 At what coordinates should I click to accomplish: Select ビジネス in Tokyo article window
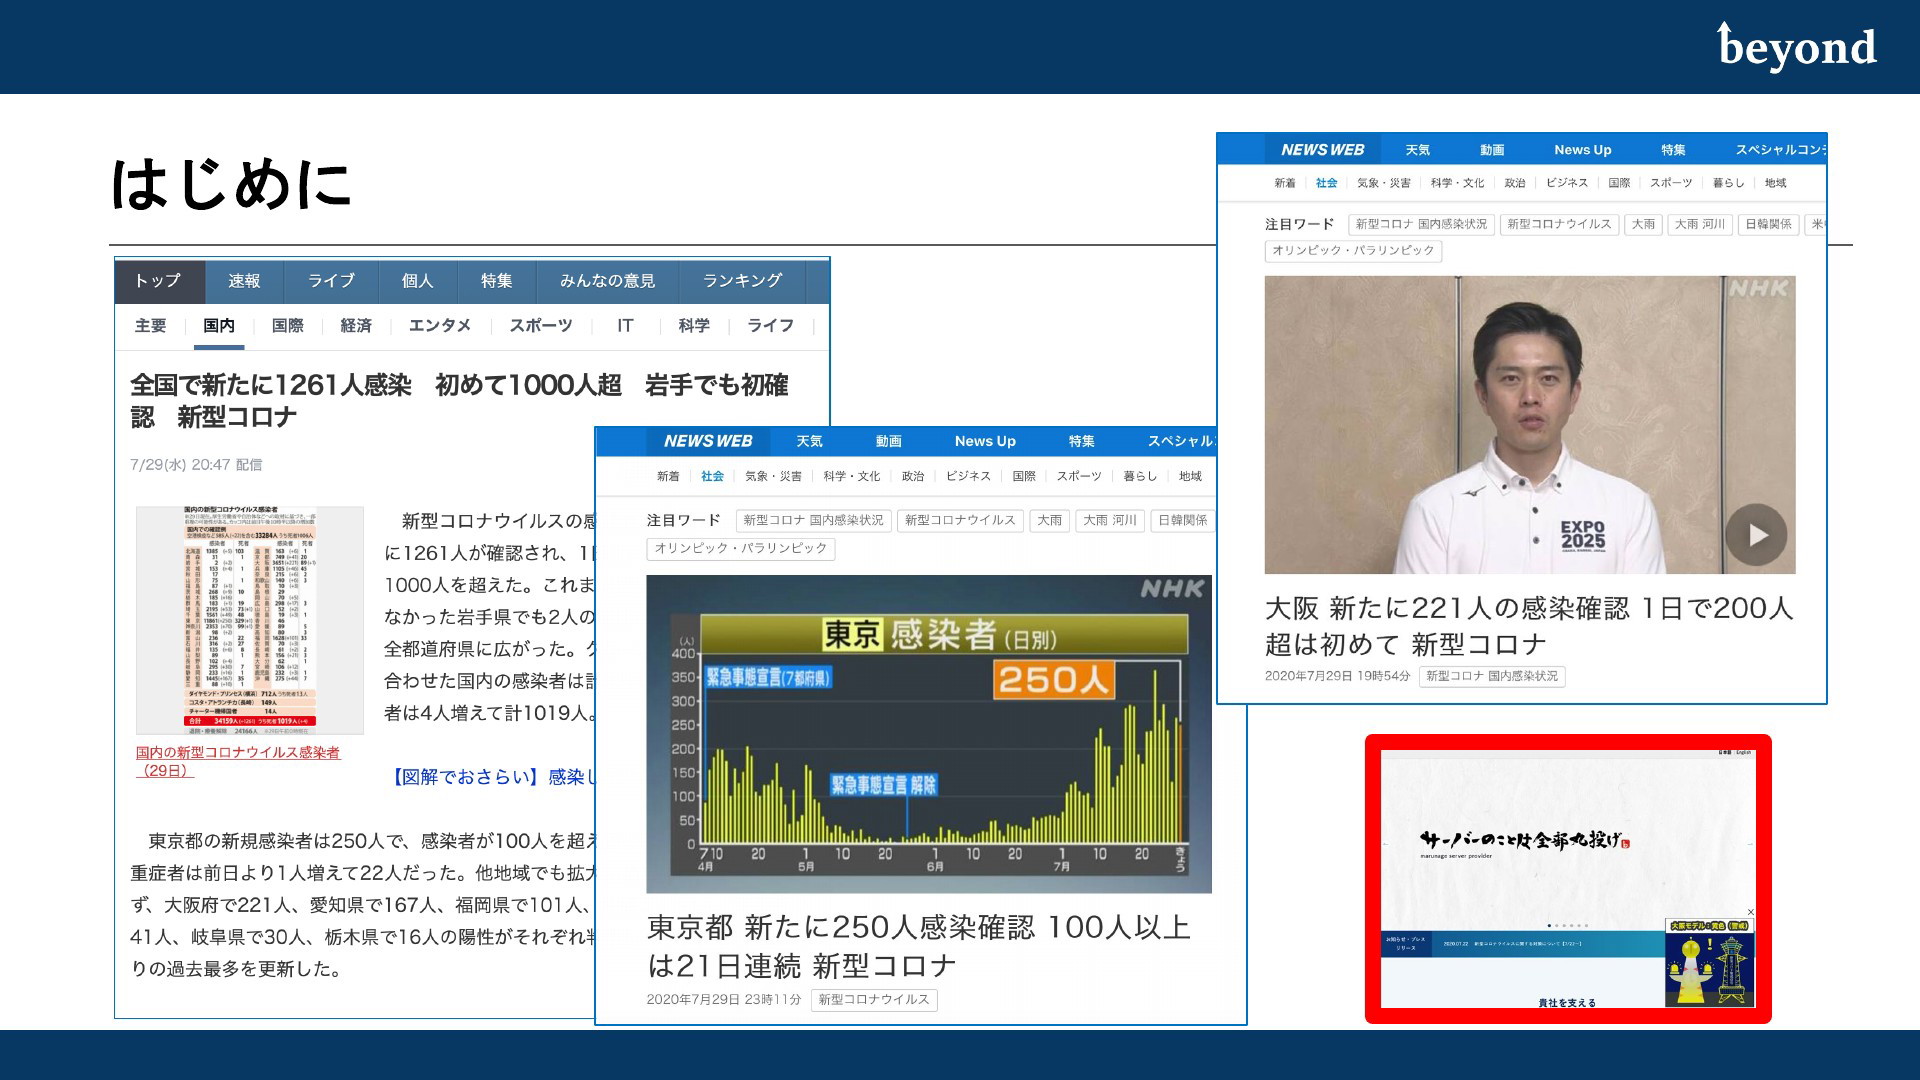[968, 476]
